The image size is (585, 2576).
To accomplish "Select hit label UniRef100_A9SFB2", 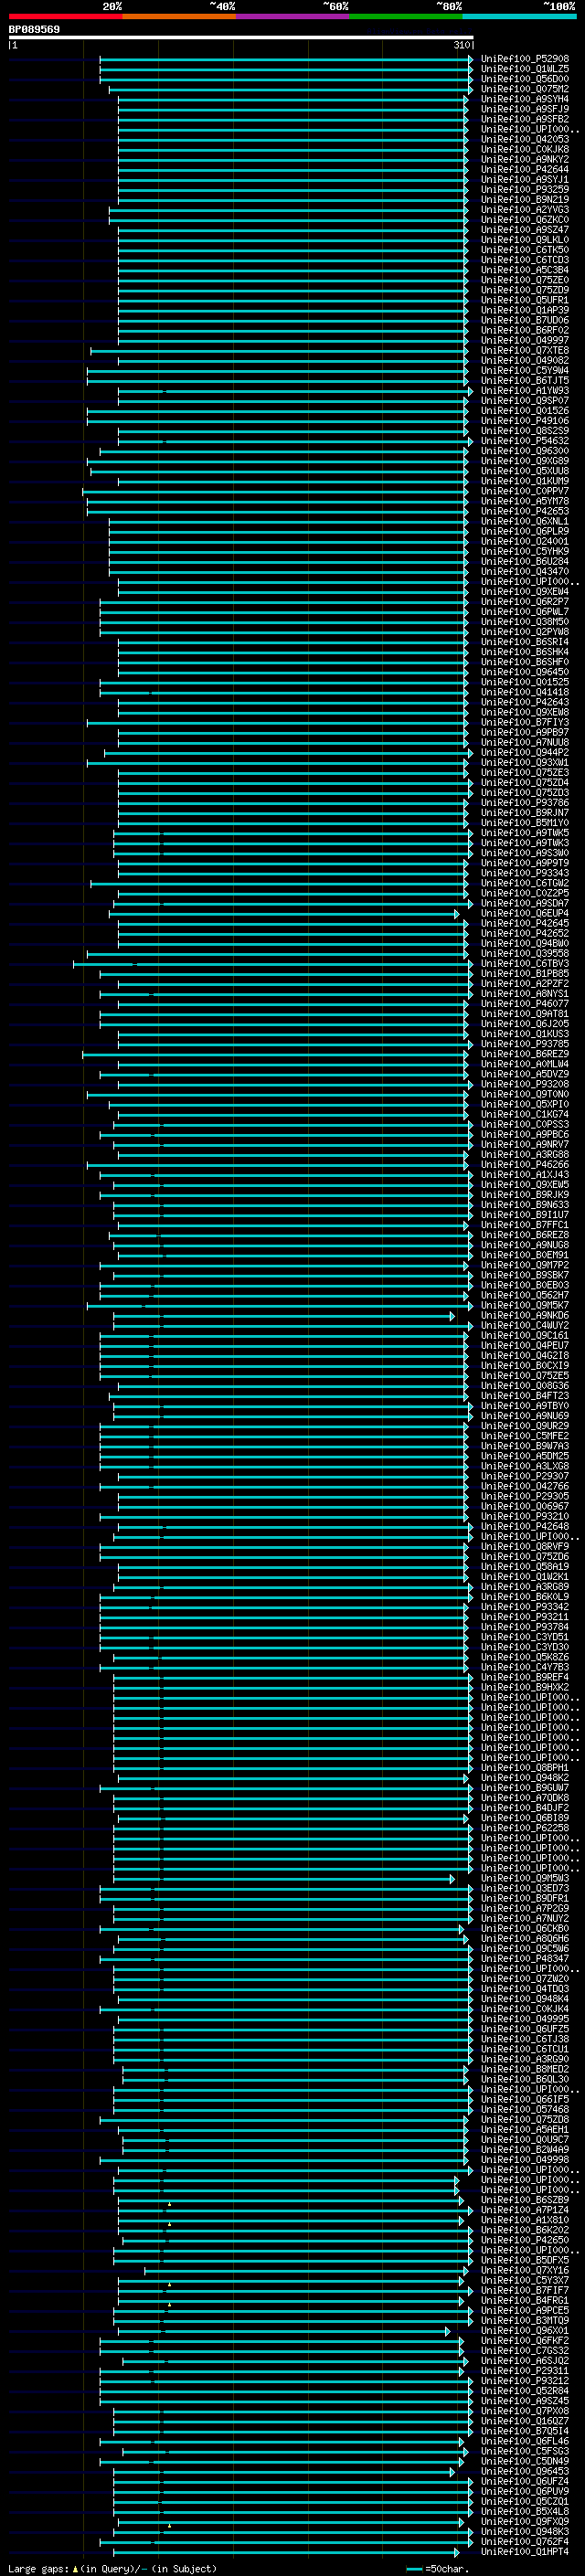I will (x=525, y=119).
